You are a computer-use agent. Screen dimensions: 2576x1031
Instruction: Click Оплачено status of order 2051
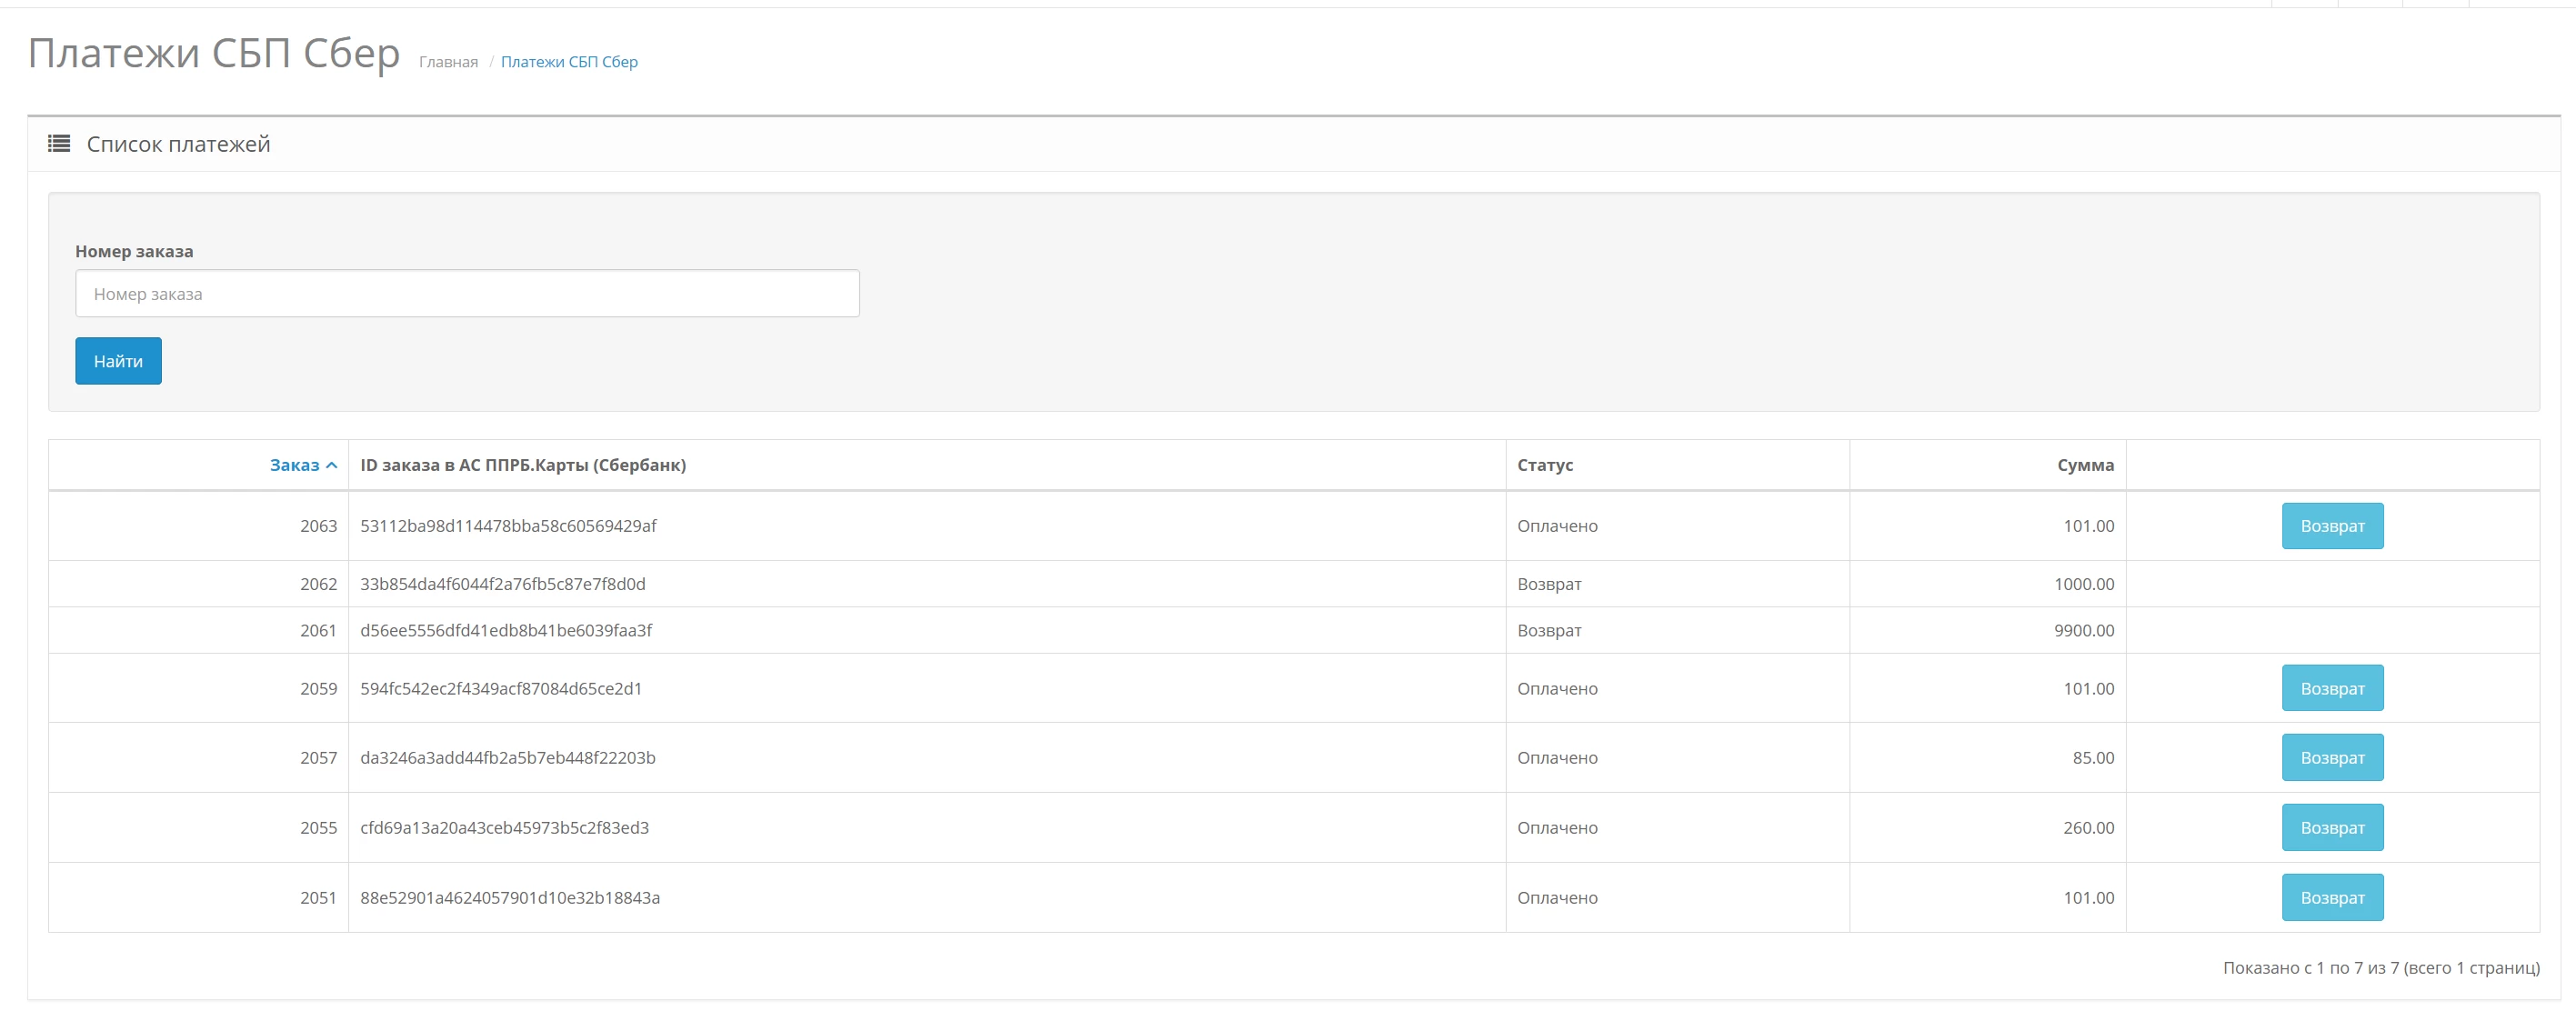(x=1557, y=898)
